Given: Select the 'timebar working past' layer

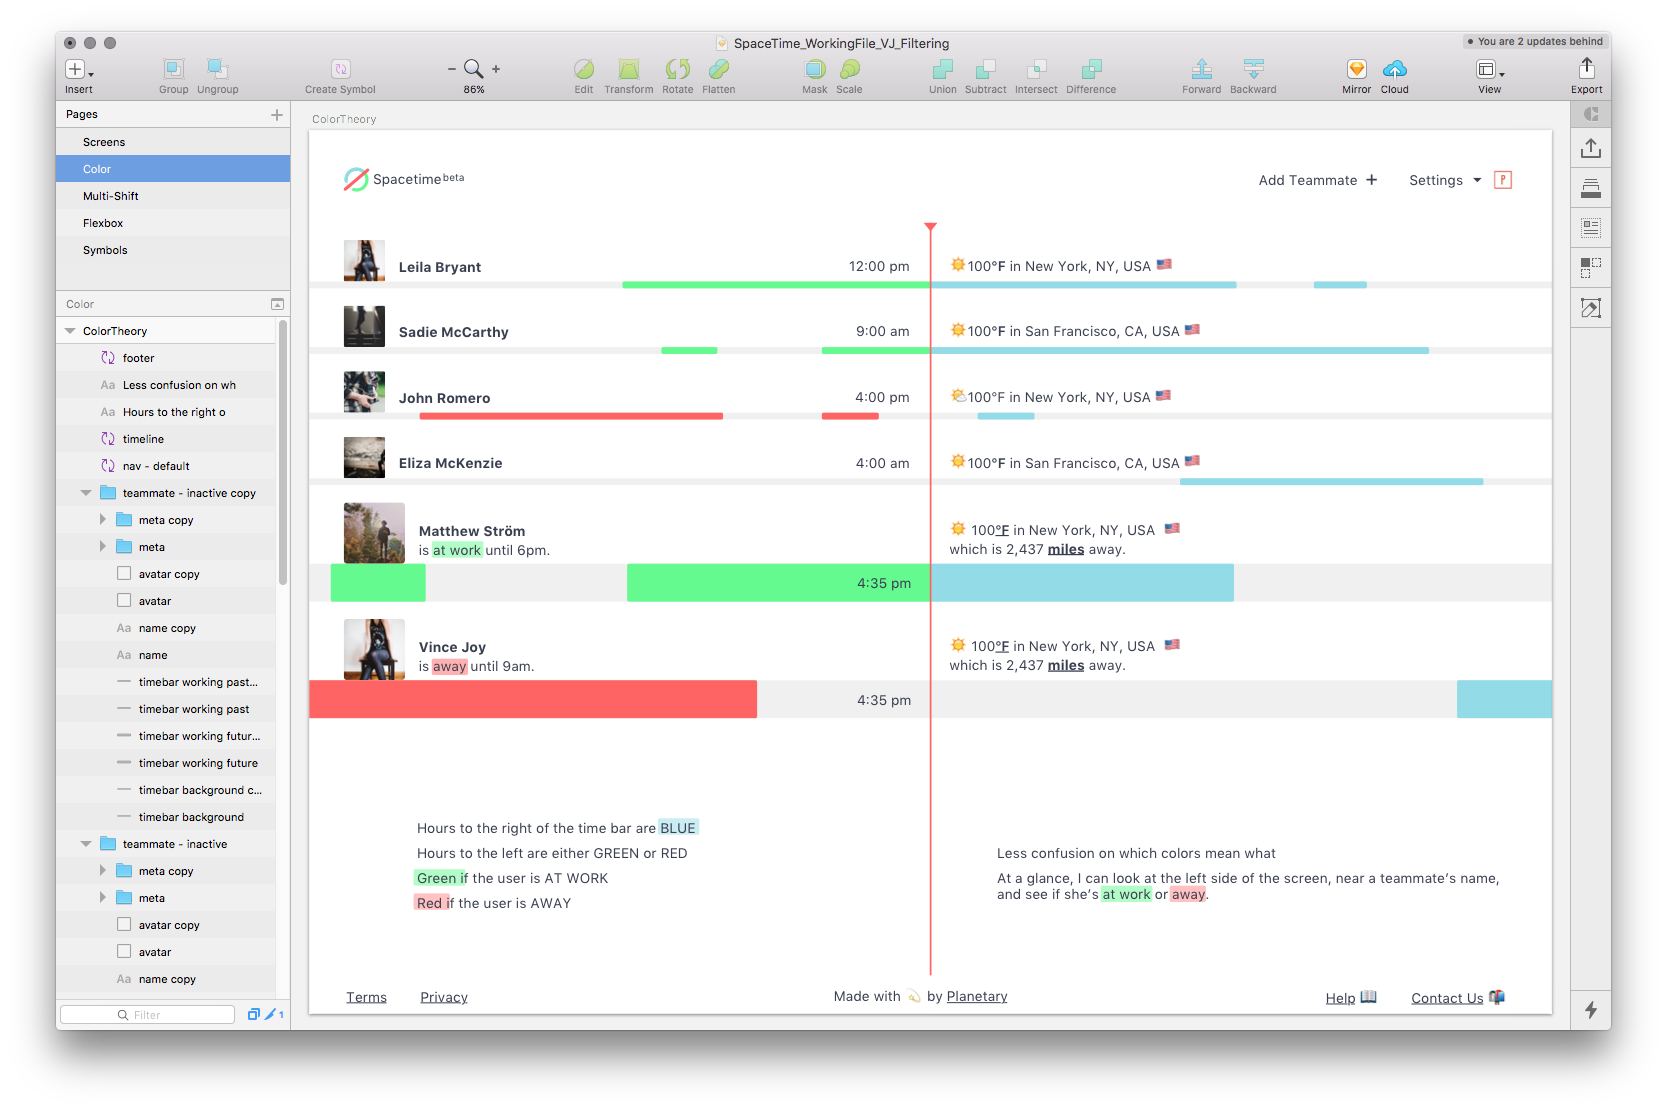Looking at the screenshot, I should point(166,709).
